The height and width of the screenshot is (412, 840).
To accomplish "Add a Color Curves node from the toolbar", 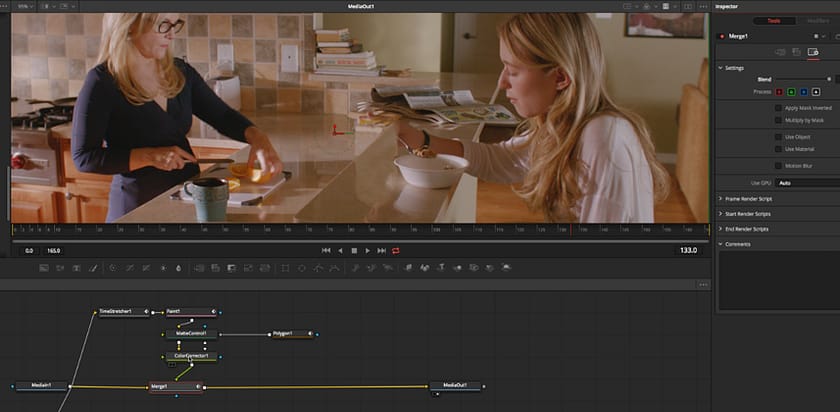I will 129,267.
